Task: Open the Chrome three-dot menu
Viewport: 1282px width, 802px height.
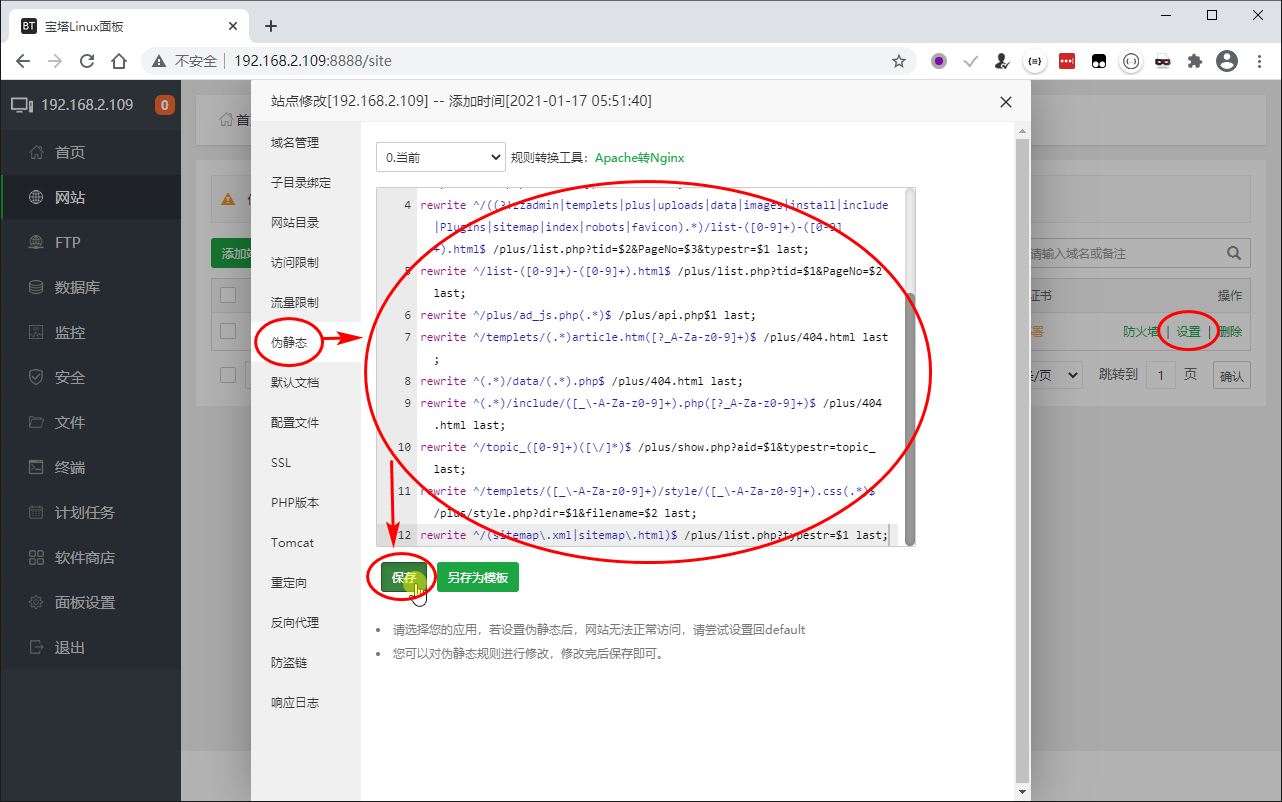Action: tap(1258, 61)
